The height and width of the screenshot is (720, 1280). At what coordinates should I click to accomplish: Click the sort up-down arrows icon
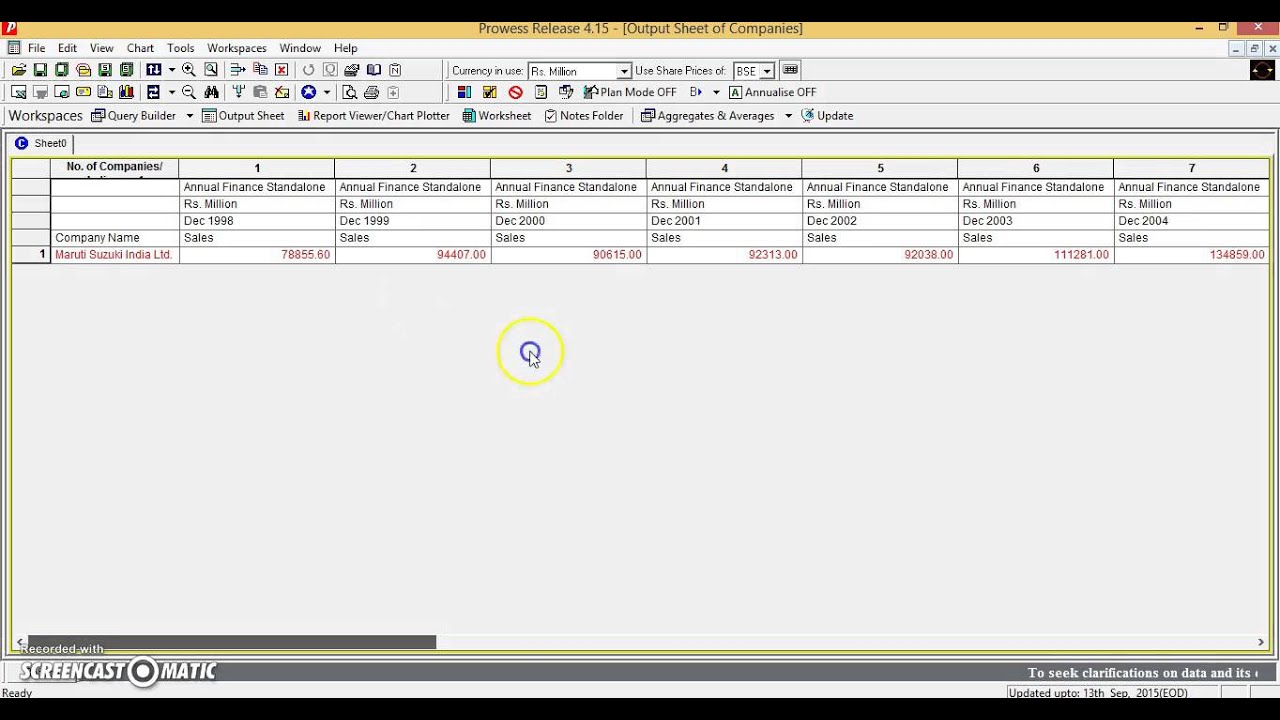[x=153, y=70]
